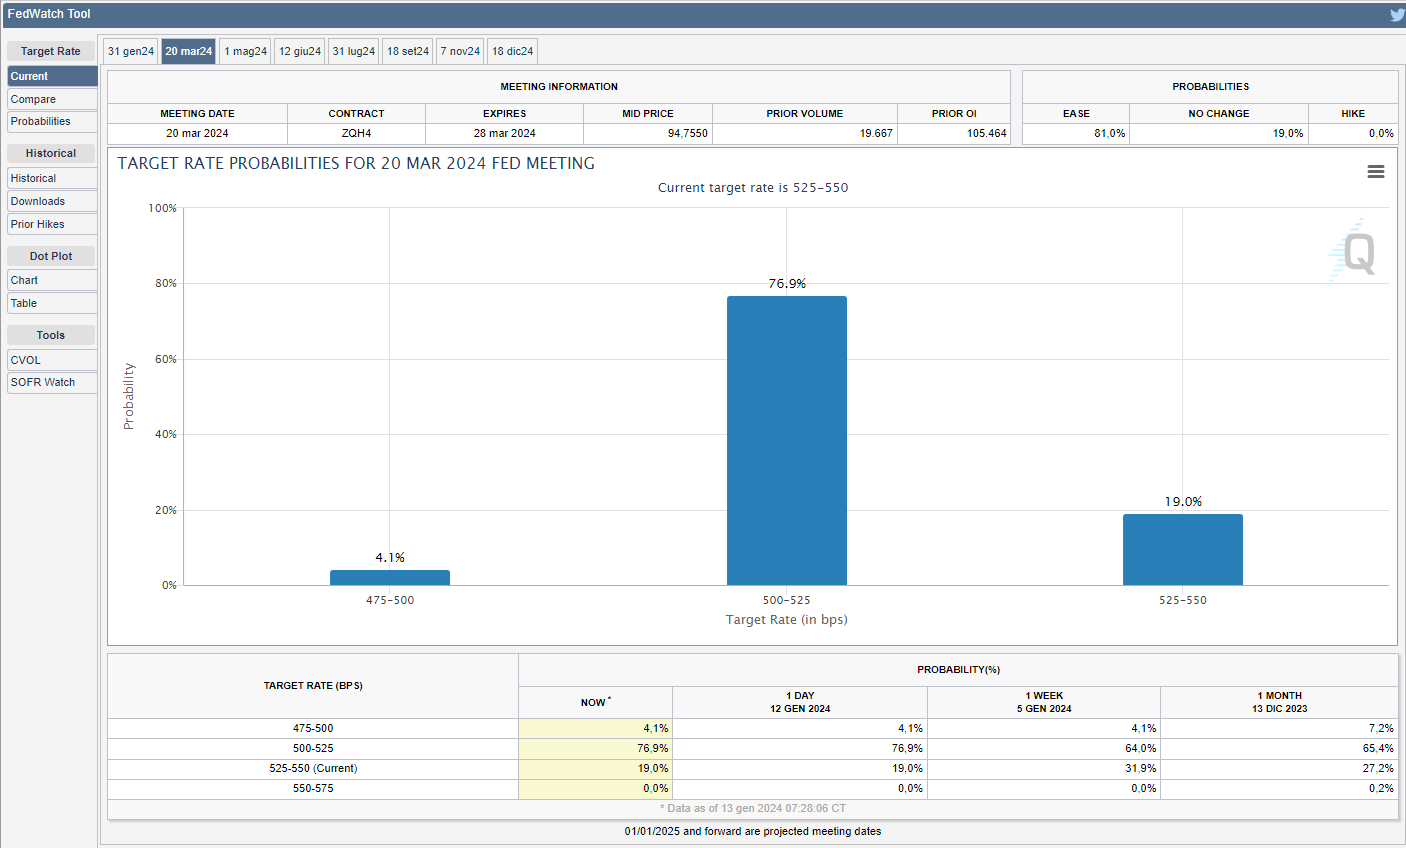Click the 475-500 small bar
Viewport: 1406px width, 848px height.
coord(390,578)
